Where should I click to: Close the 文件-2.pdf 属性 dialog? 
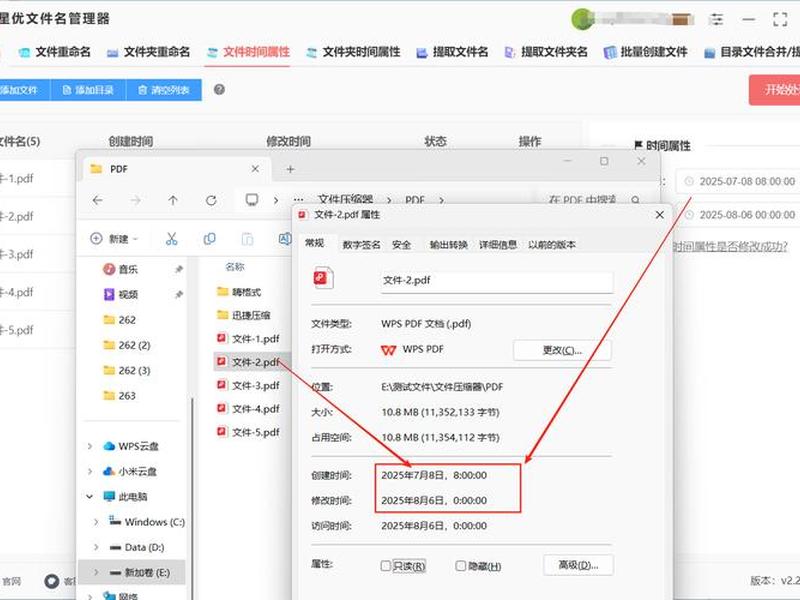point(660,215)
